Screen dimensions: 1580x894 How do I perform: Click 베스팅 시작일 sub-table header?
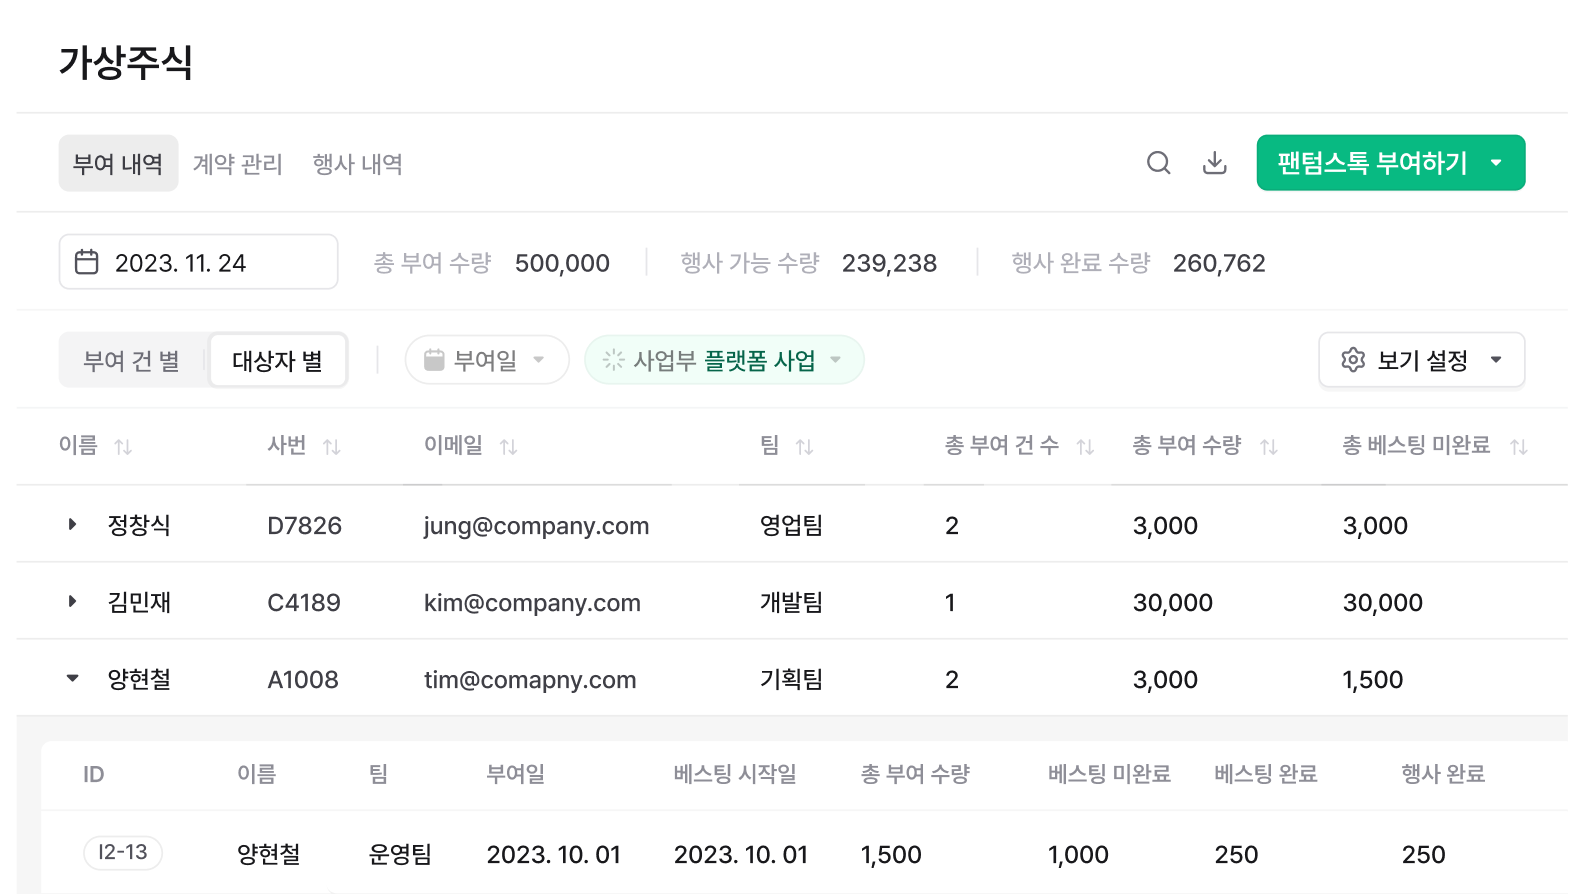tap(735, 774)
